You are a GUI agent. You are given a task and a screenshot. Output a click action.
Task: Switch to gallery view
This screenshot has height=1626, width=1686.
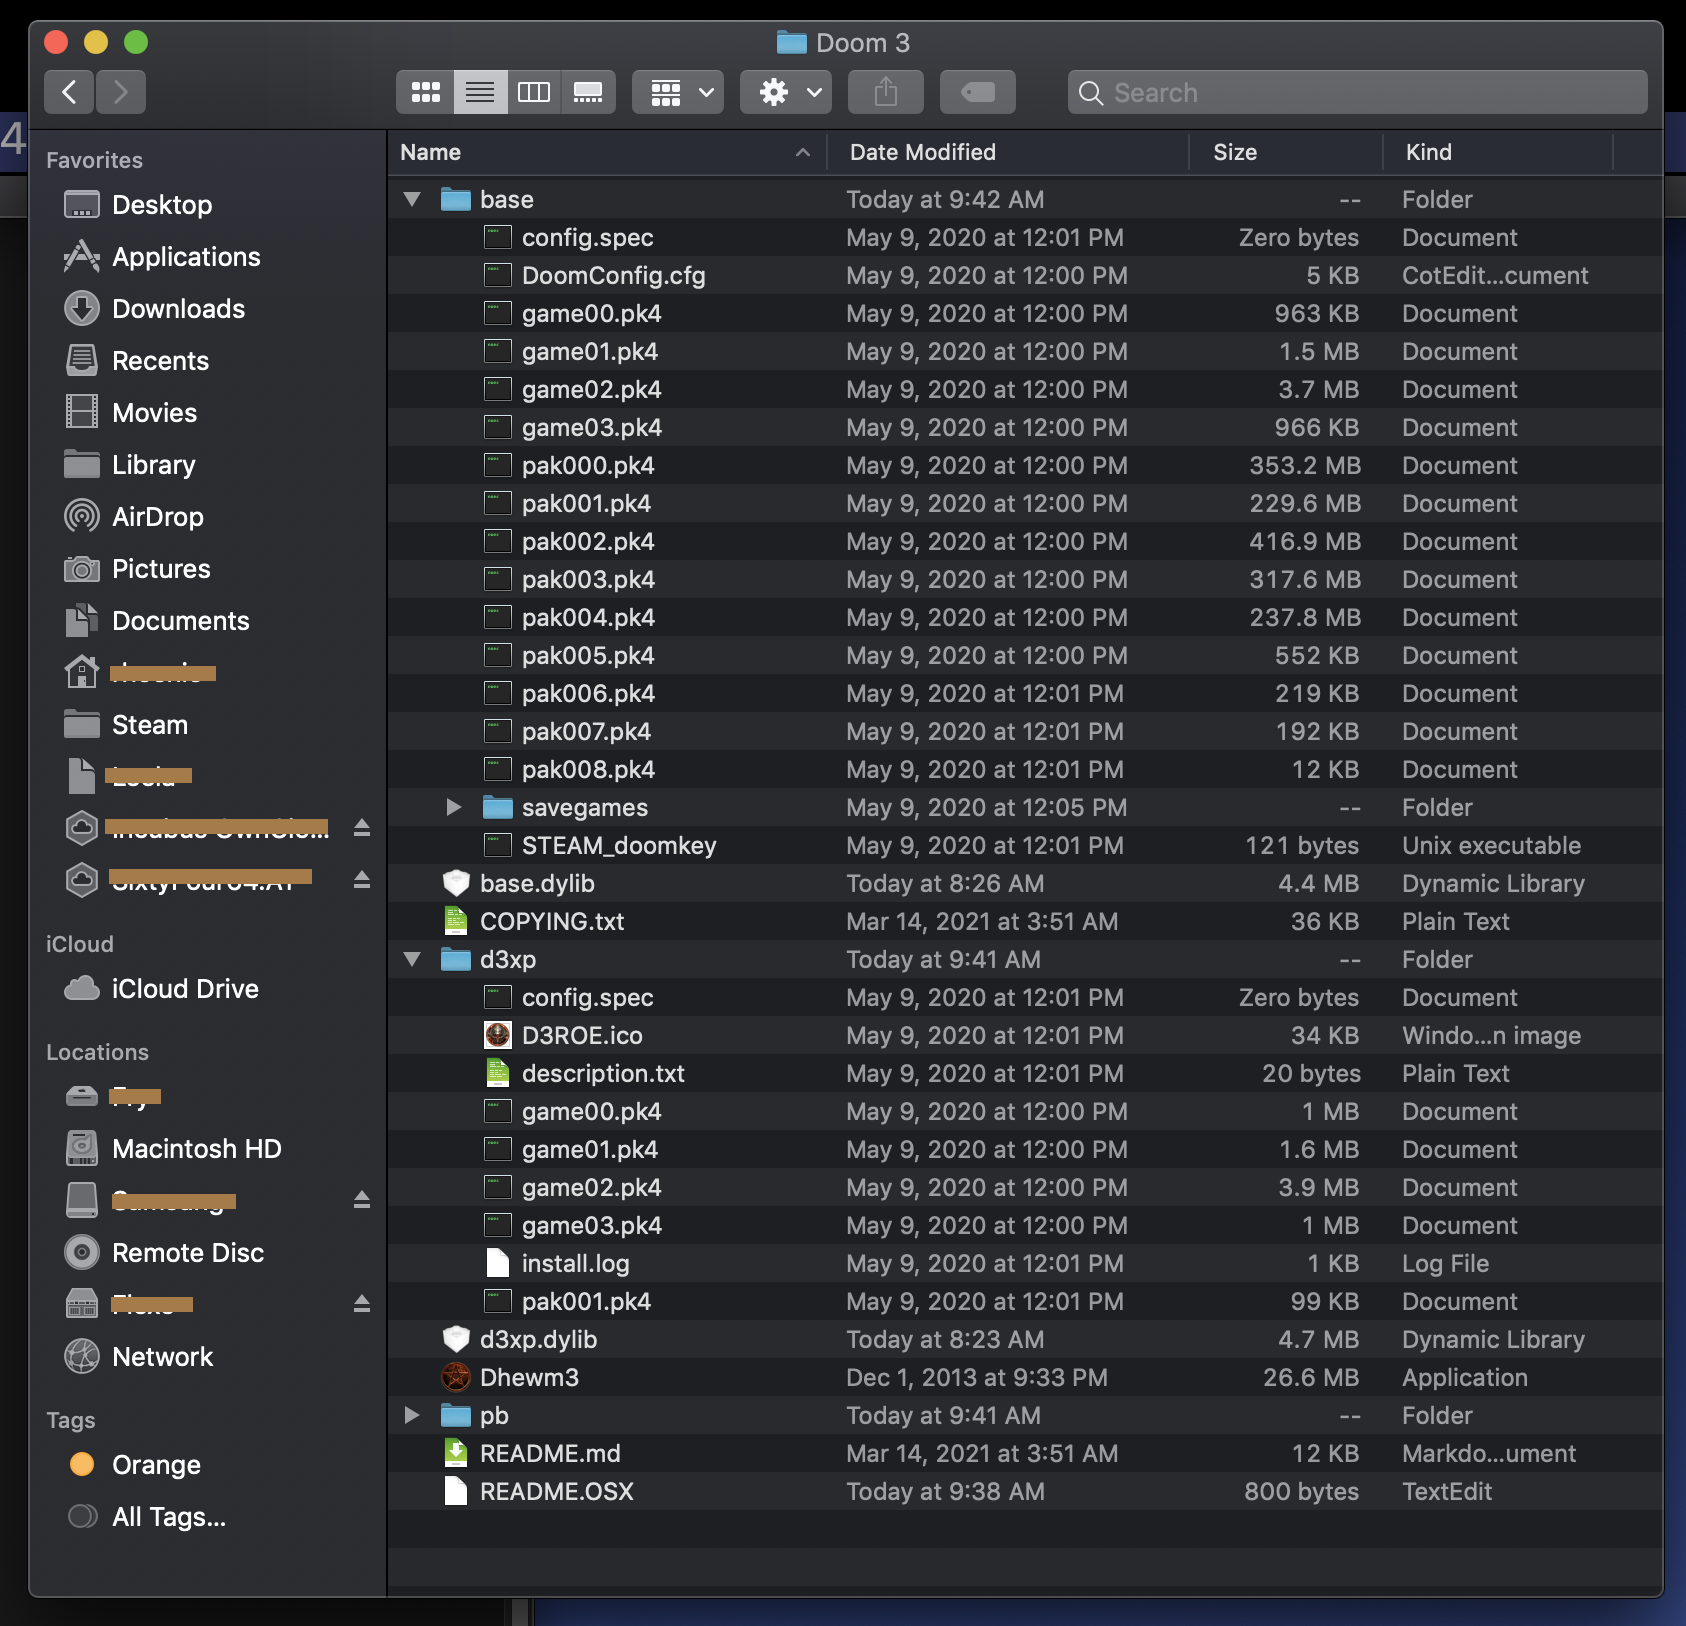click(588, 92)
